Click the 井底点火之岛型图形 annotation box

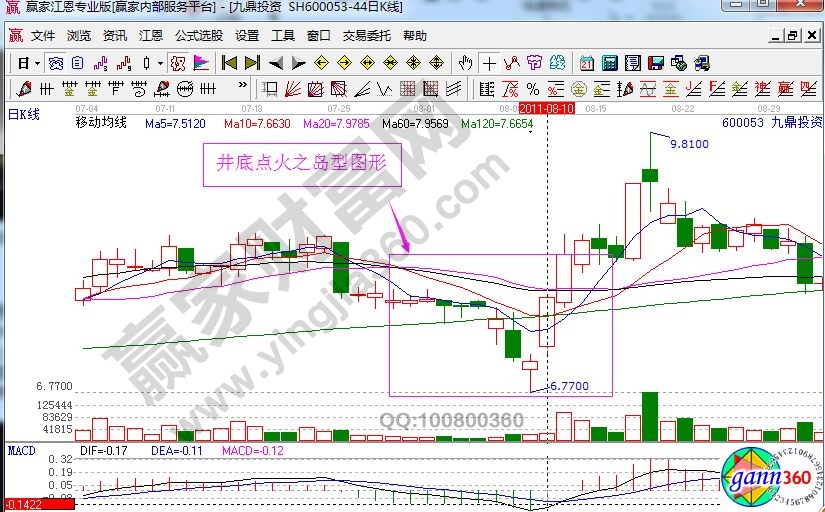(302, 162)
